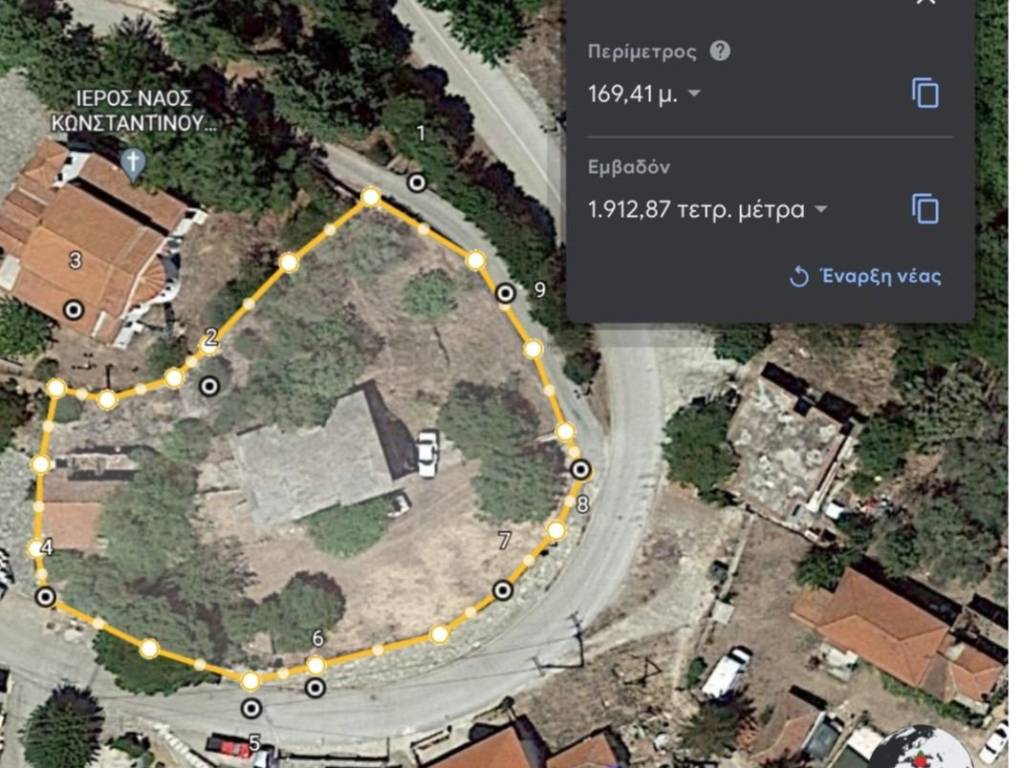Click the target marker next to number 9
1024x768 pixels.
[x=506, y=293]
